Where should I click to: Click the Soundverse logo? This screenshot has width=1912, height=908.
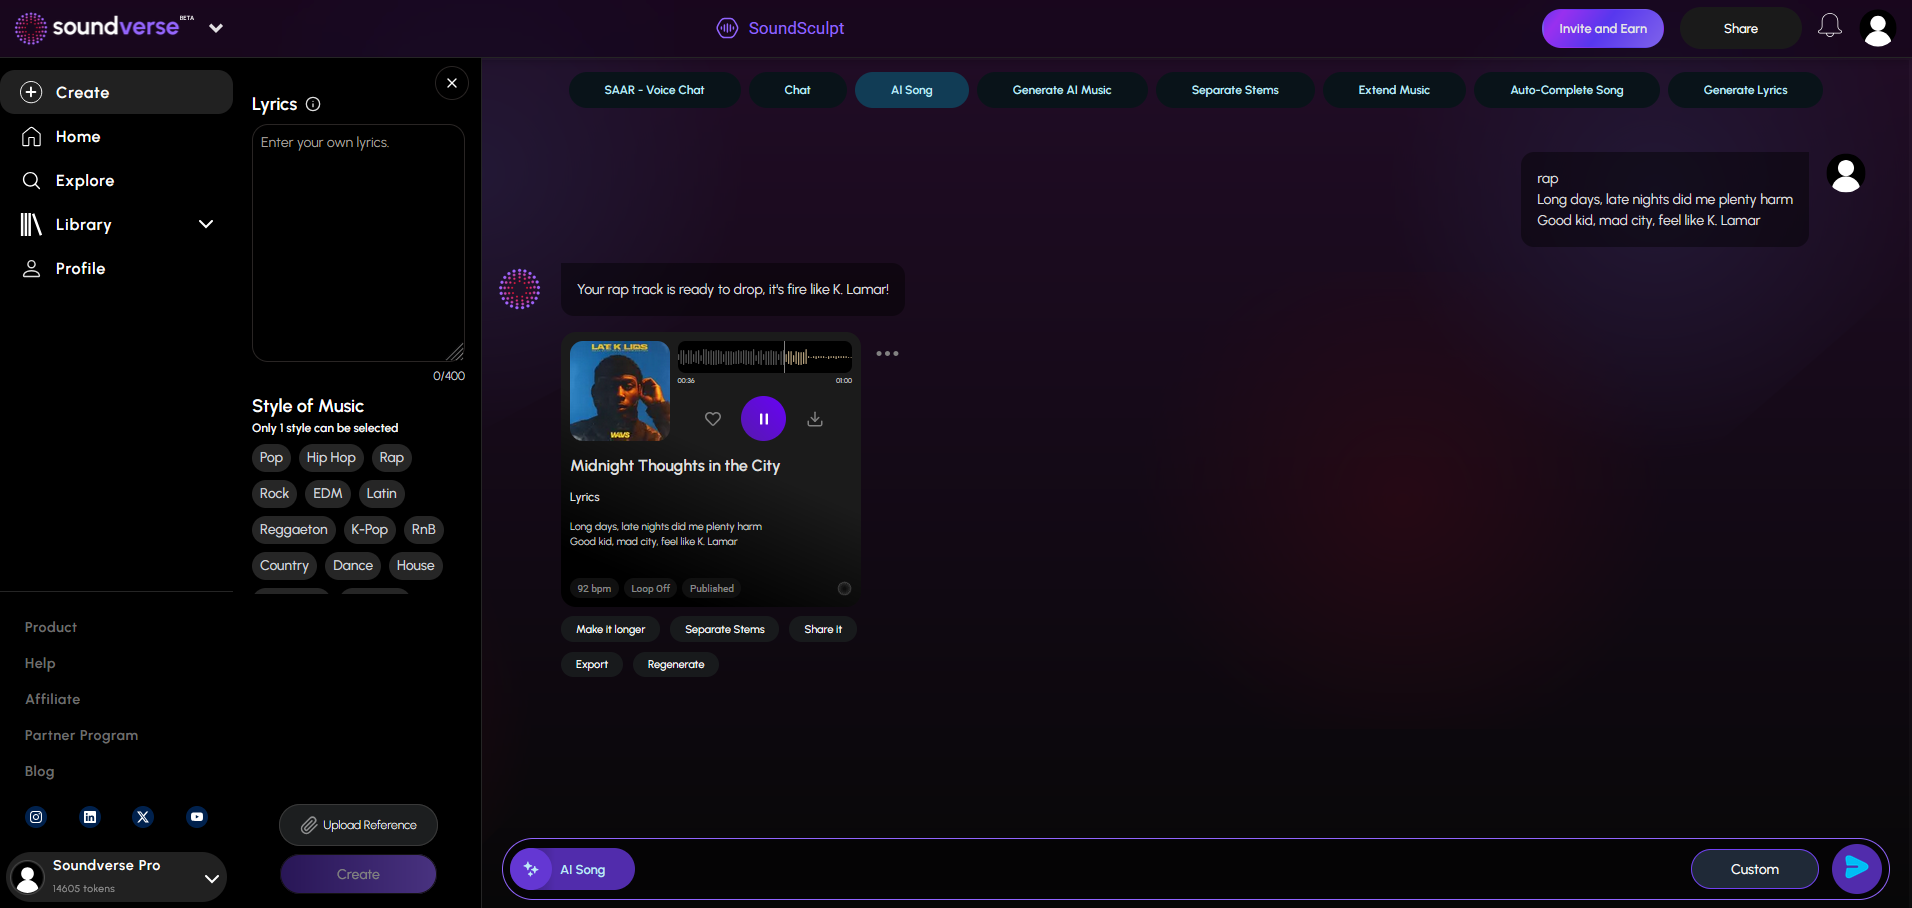point(104,27)
